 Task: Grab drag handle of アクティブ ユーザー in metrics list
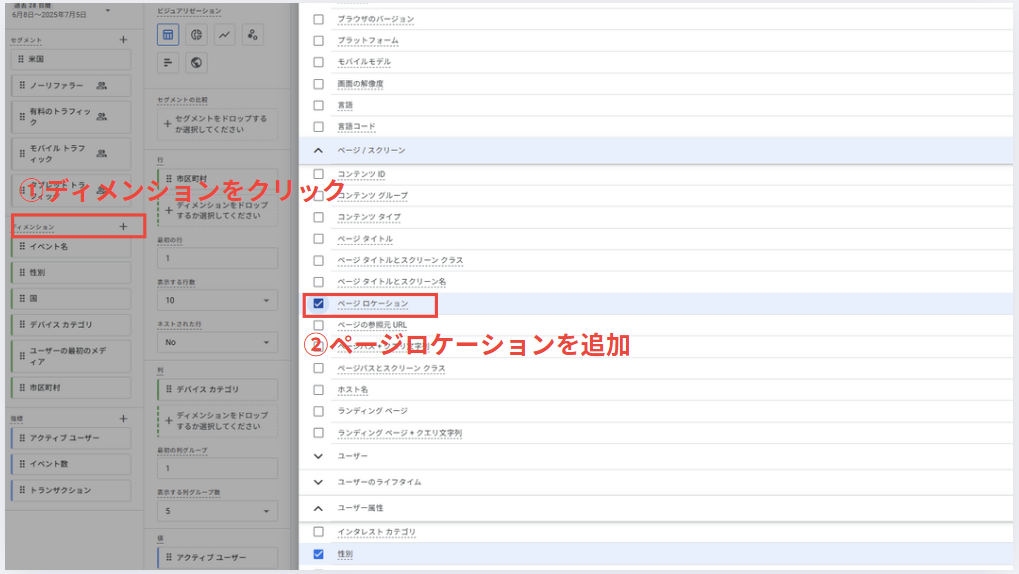point(21,438)
